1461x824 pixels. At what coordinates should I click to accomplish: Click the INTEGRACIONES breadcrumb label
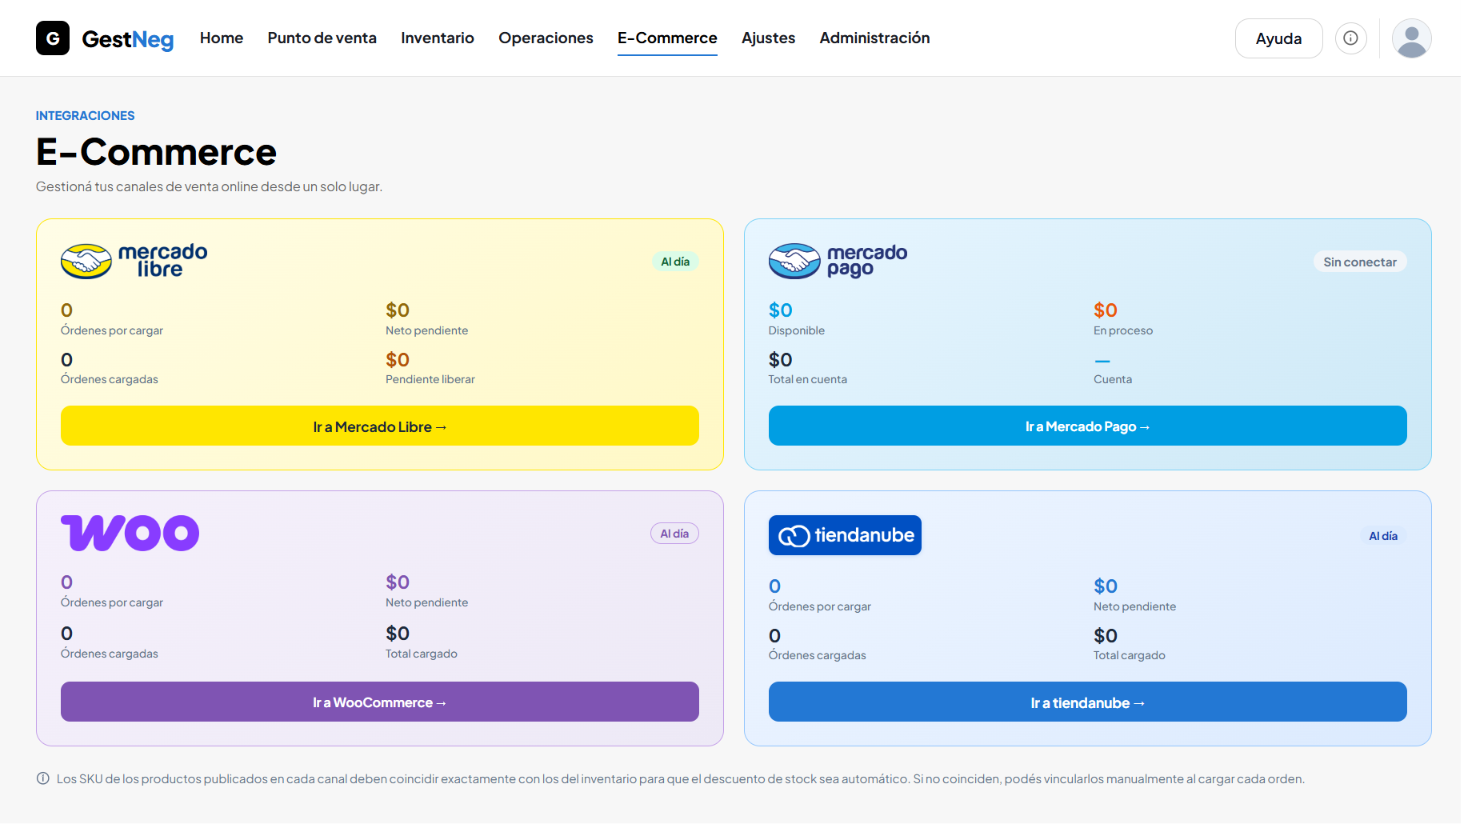[85, 116]
